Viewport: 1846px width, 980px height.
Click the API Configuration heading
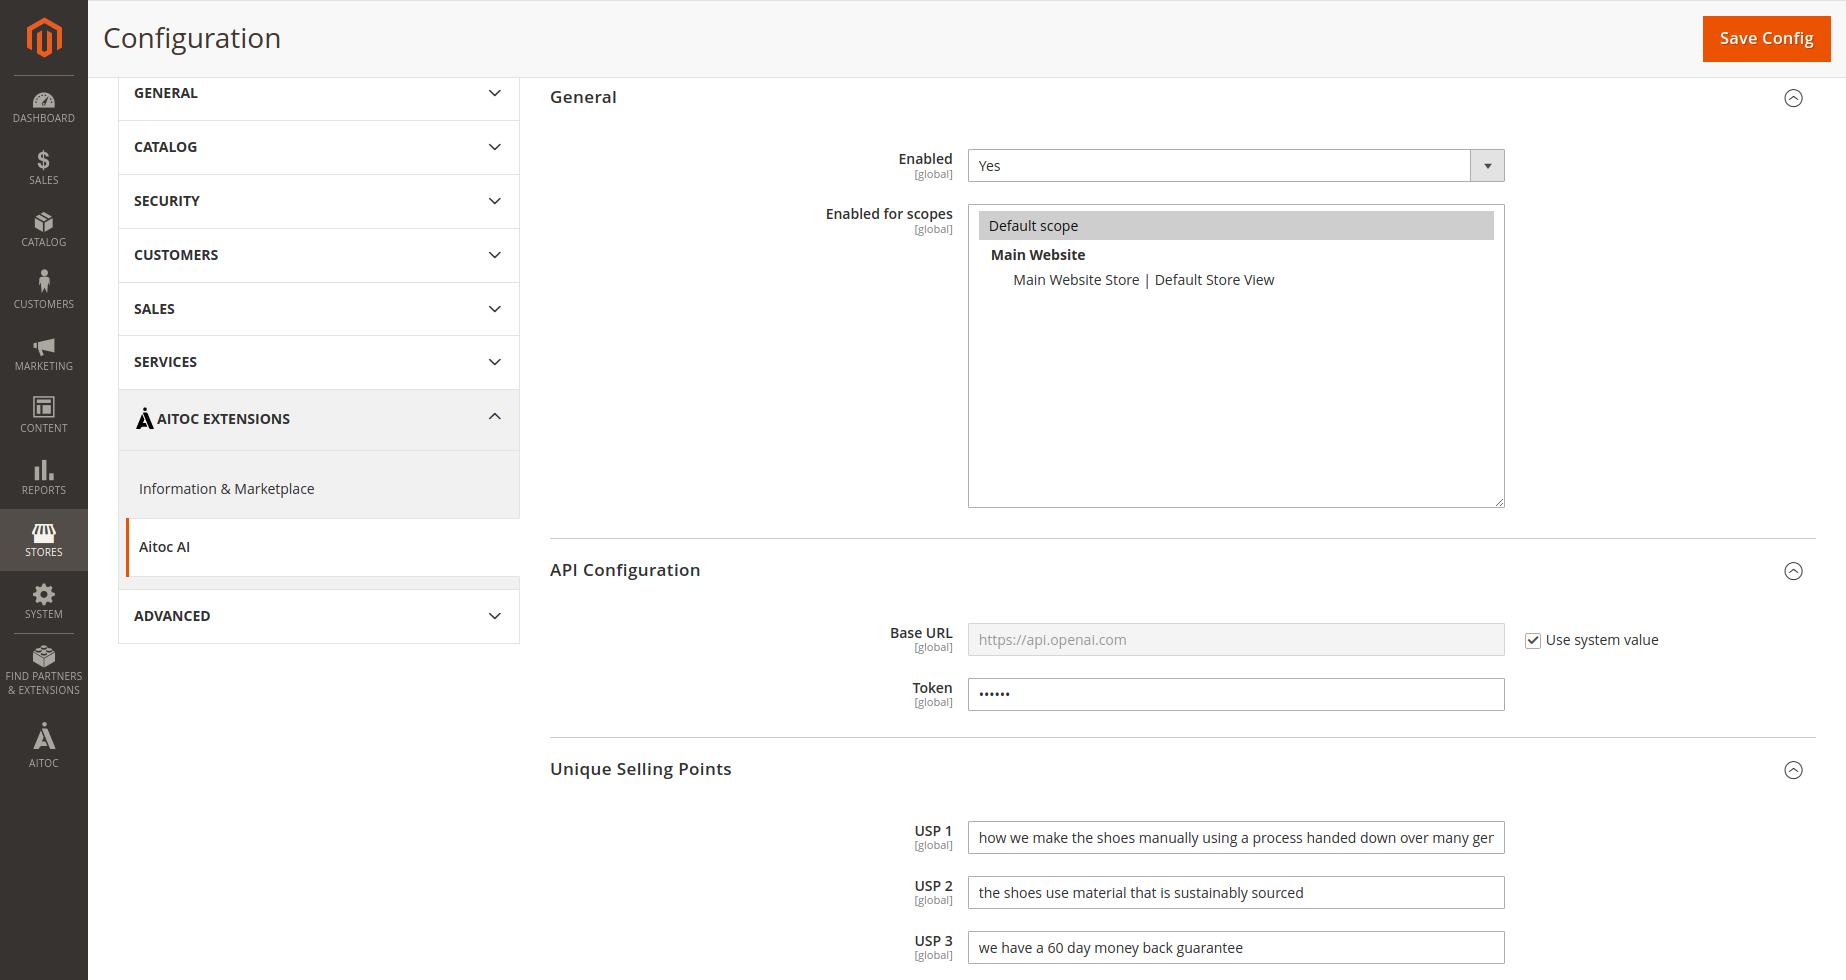pos(625,570)
